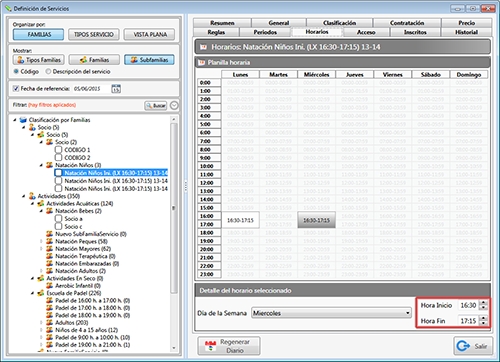
Task: Click the Adultos (203) subfamily icon
Action: click(49, 322)
